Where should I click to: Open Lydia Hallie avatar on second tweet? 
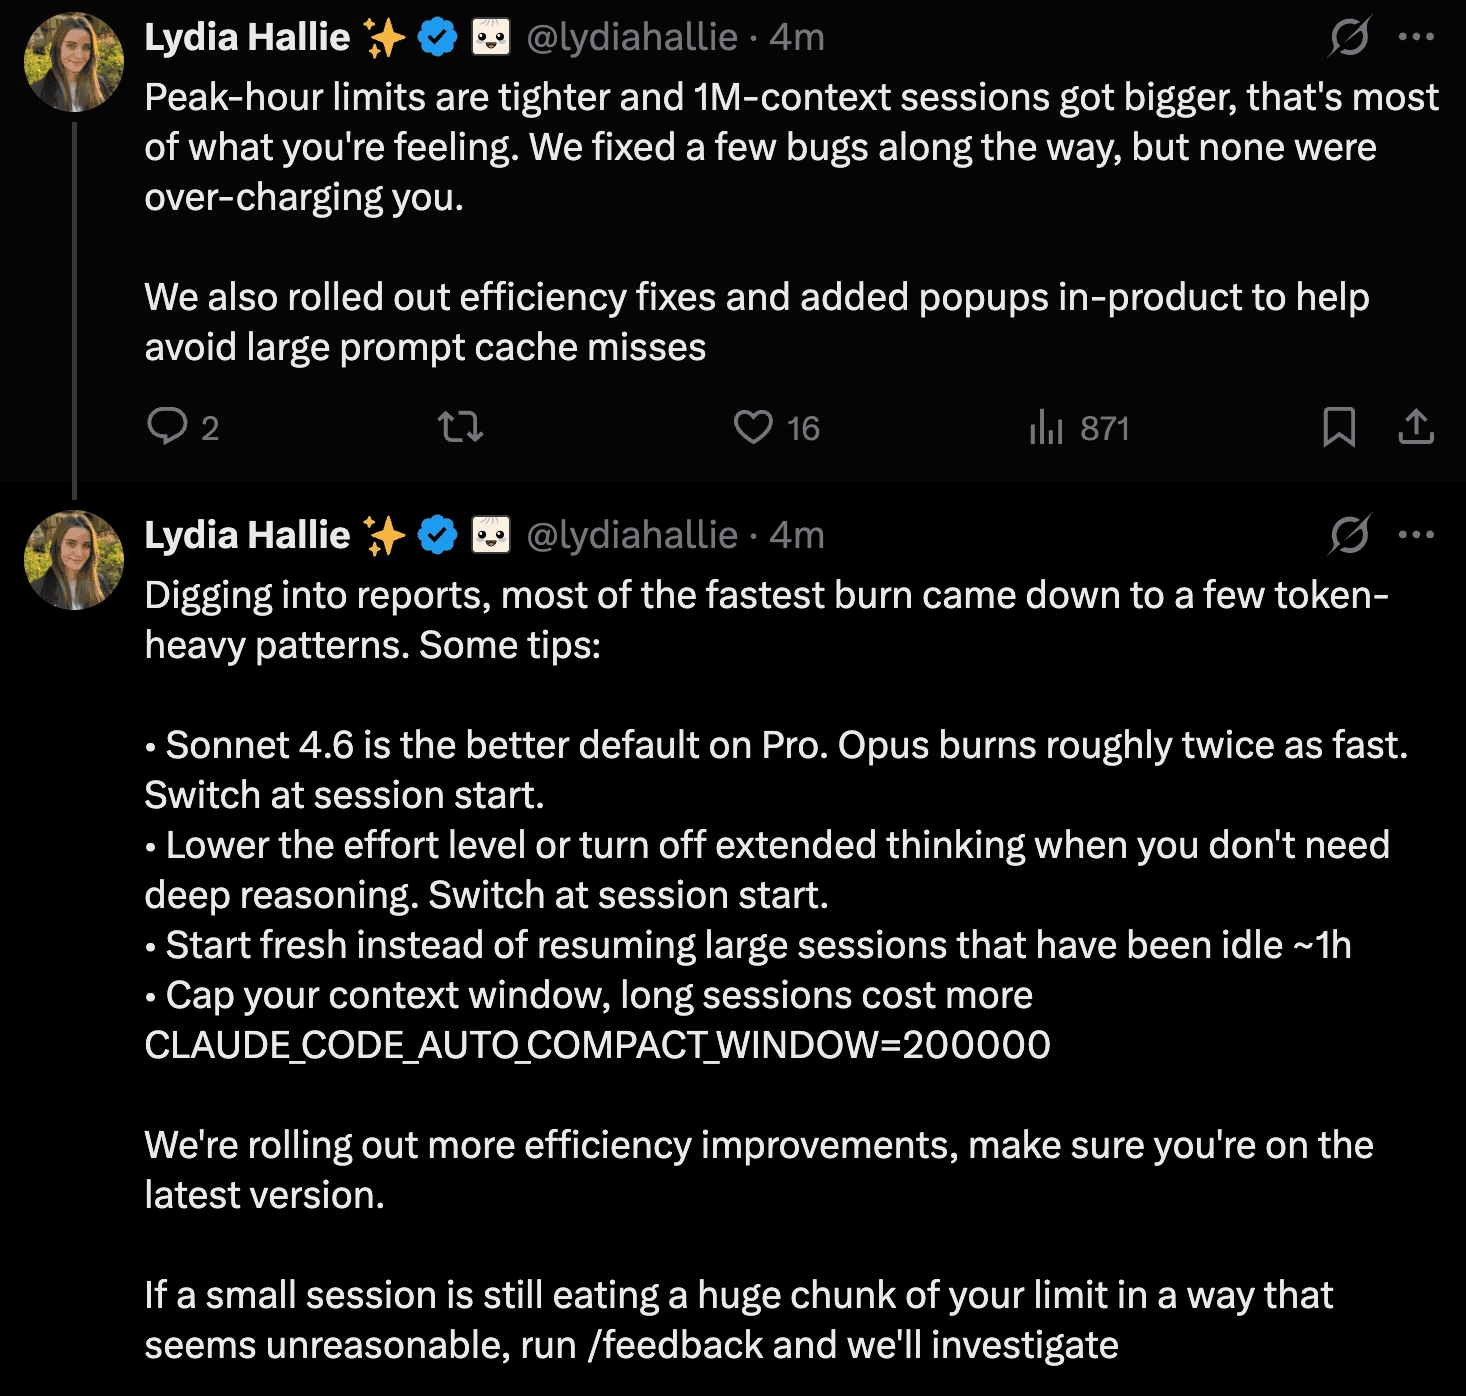pyautogui.click(x=74, y=560)
